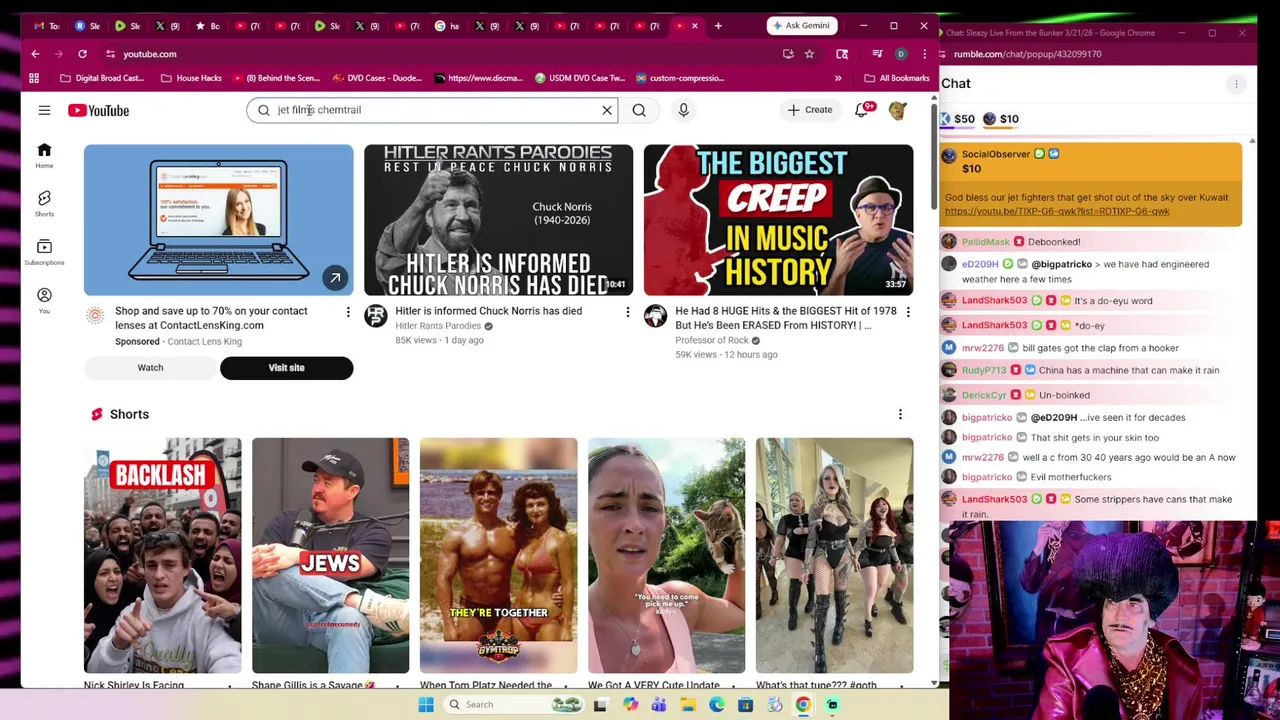Screen dimensions: 1280x720
Task: Click the Visit site button
Action: point(286,368)
